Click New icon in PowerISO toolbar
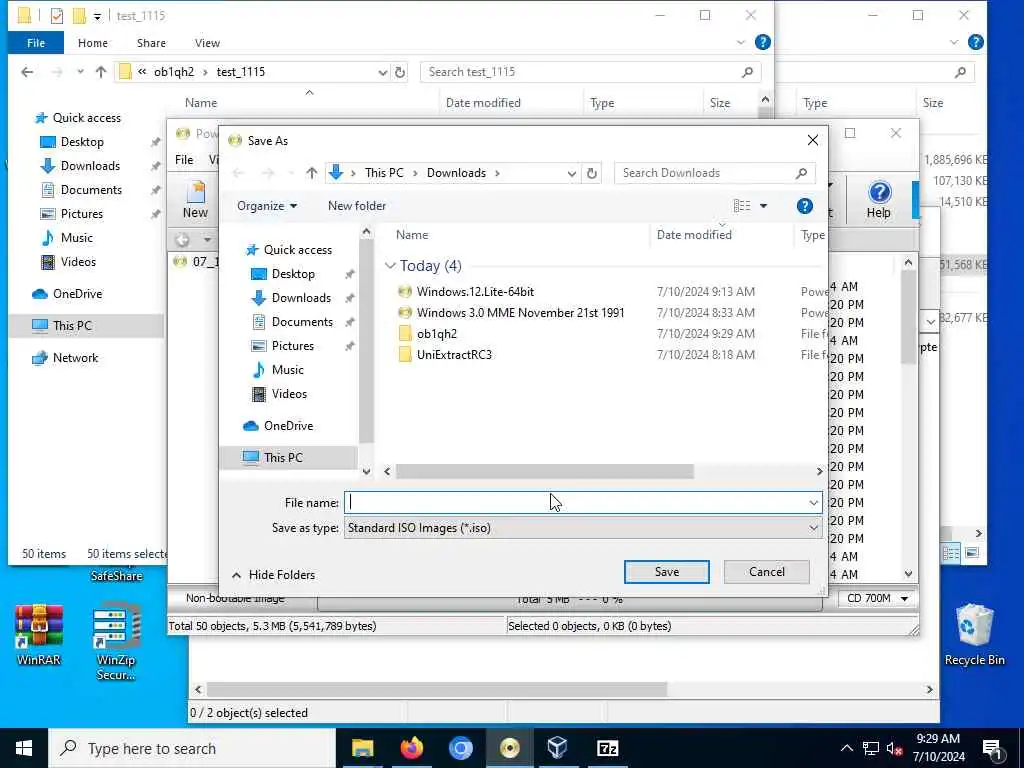The width and height of the screenshot is (1024, 768). [195, 200]
